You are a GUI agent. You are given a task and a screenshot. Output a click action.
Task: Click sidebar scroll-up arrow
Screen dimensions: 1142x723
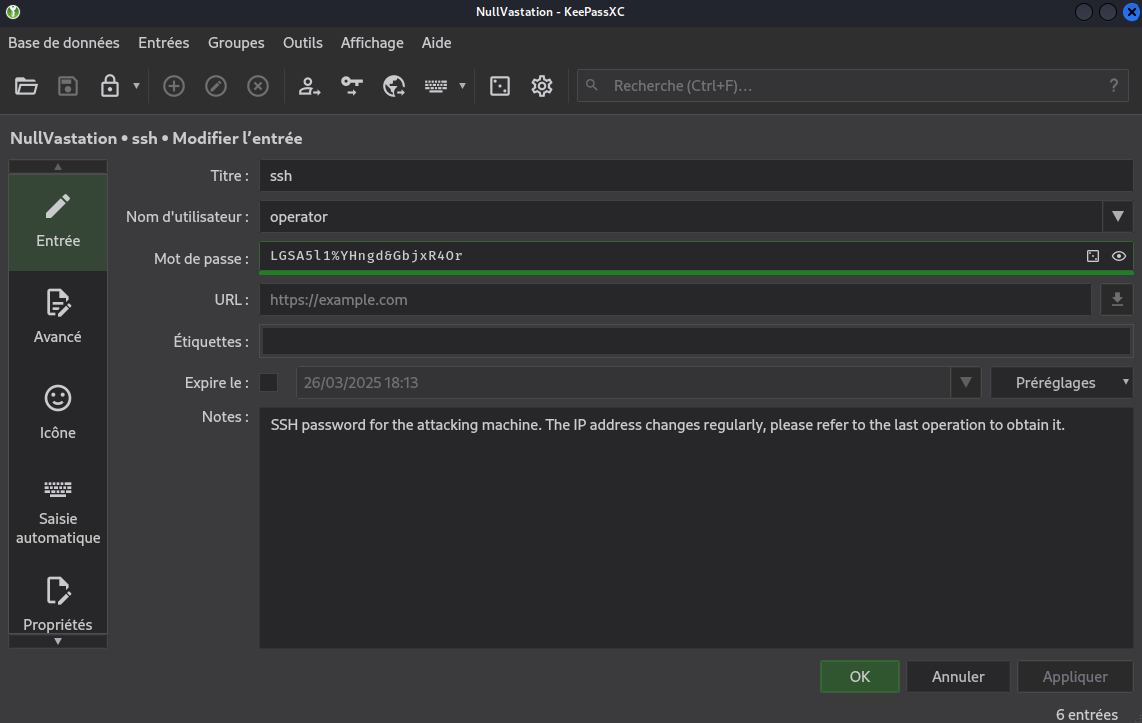coord(58,167)
